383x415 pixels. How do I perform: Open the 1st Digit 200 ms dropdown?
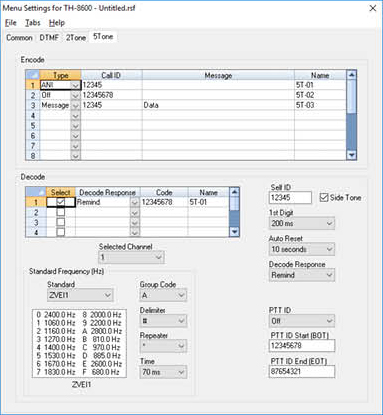[302, 223]
